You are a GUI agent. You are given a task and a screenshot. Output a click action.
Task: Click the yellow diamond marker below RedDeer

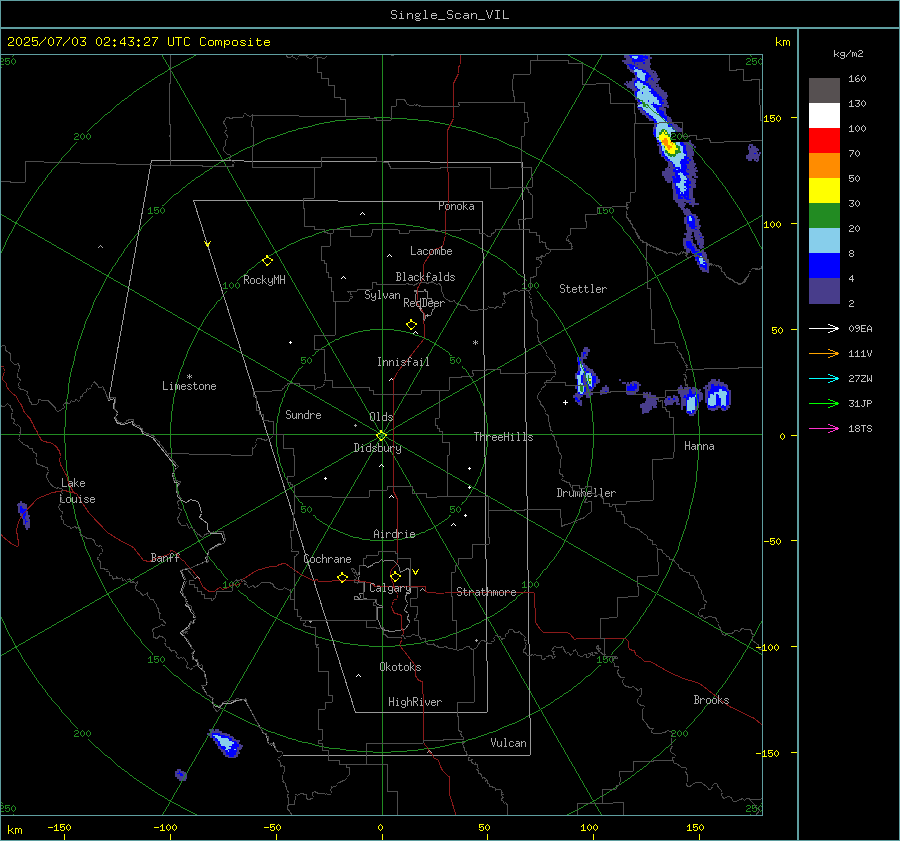click(x=411, y=325)
